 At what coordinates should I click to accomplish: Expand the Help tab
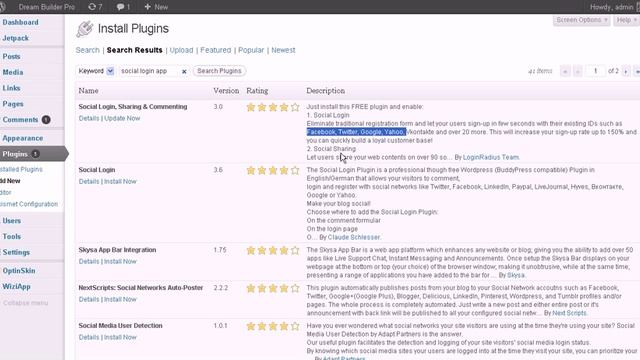click(626, 20)
